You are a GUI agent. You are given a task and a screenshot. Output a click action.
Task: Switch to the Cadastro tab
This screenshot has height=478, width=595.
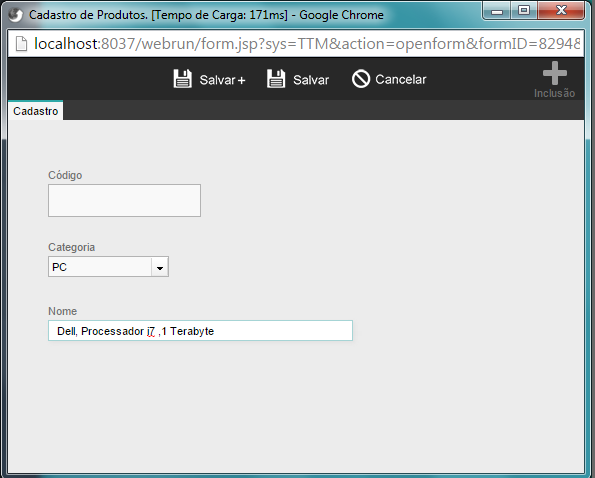[36, 111]
